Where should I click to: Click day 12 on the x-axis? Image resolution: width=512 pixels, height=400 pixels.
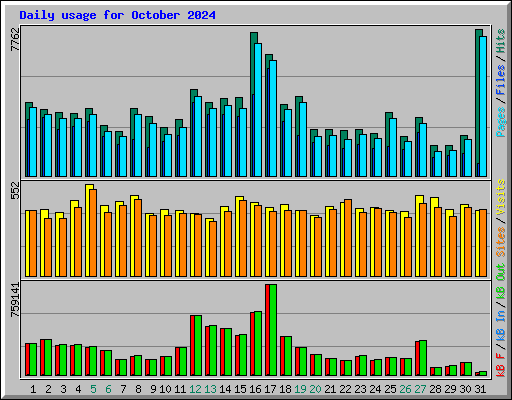[x=195, y=389]
